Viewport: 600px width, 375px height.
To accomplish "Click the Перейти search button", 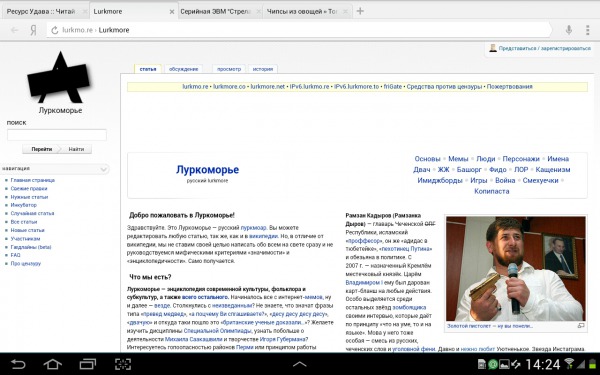I will pyautogui.click(x=41, y=149).
